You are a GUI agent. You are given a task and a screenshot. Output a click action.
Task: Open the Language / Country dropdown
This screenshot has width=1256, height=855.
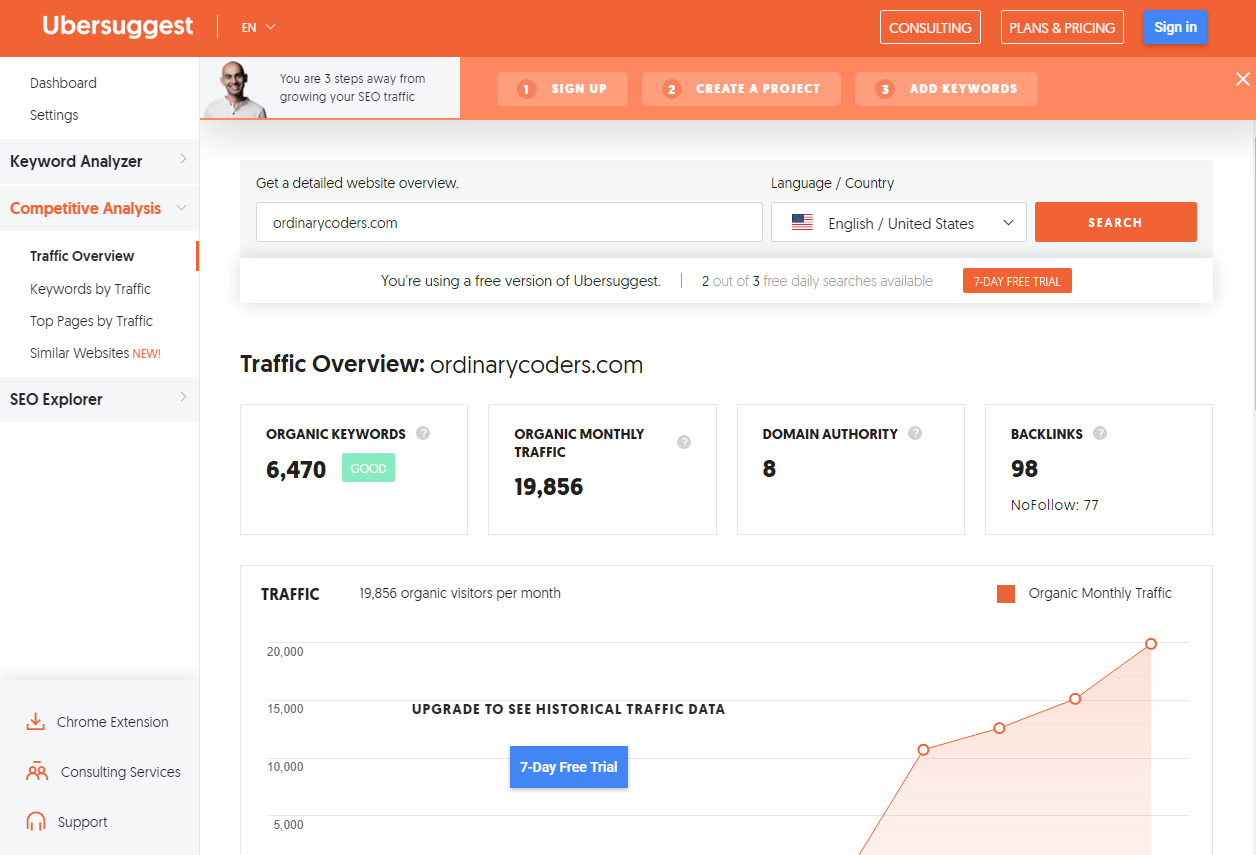tap(899, 222)
